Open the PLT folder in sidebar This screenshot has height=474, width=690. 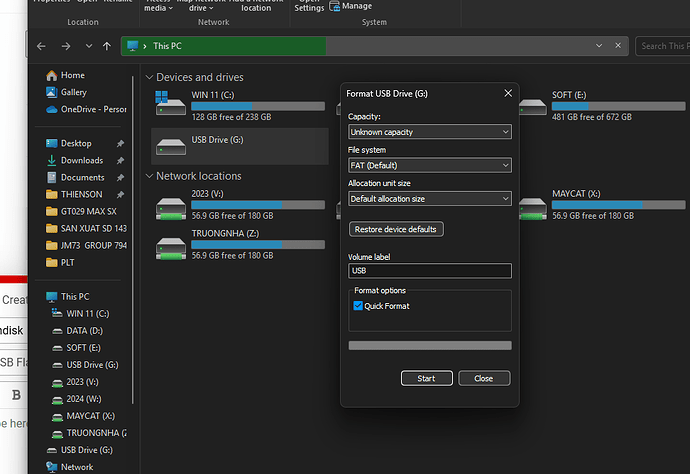click(x=60, y=263)
